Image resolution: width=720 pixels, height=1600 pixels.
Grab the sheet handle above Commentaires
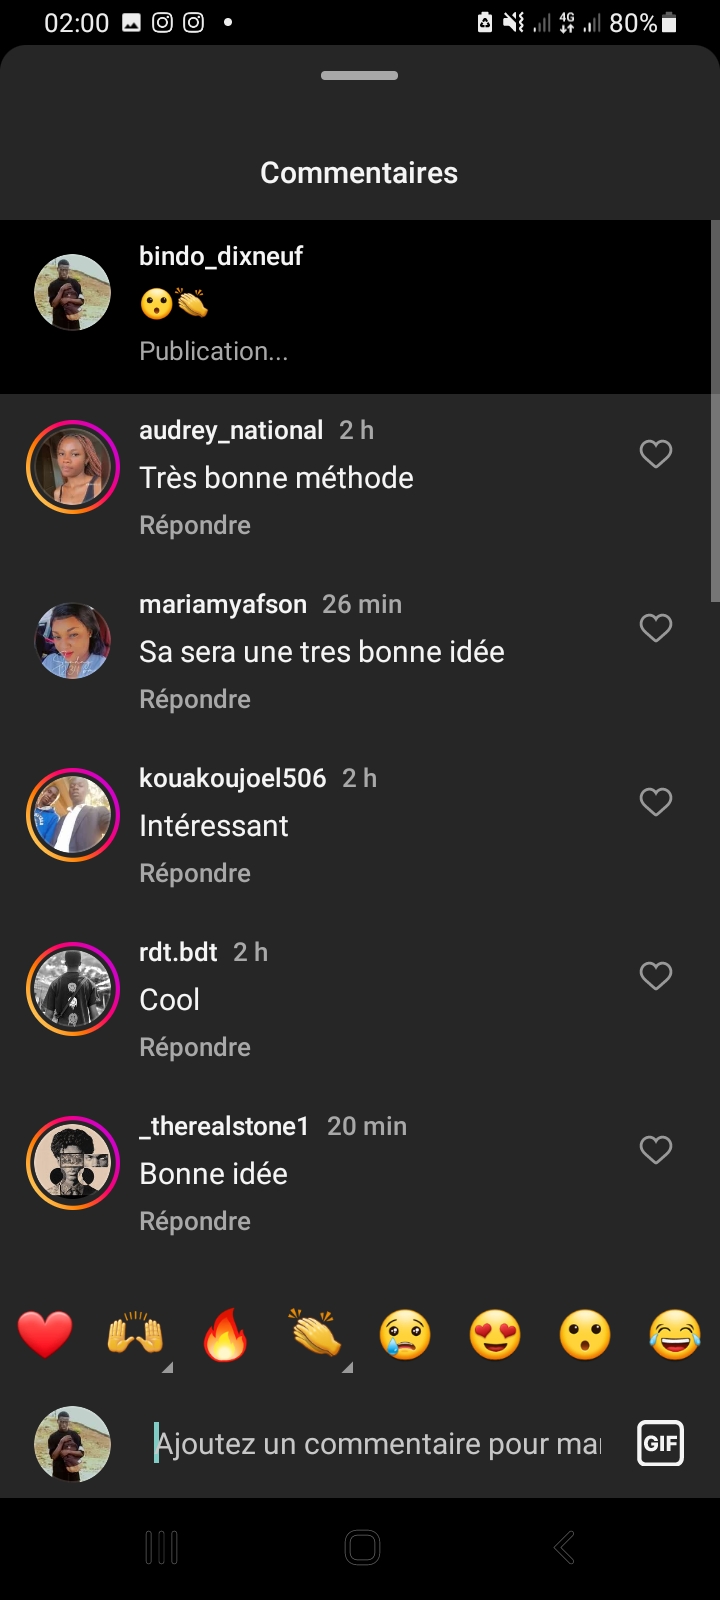[359, 76]
